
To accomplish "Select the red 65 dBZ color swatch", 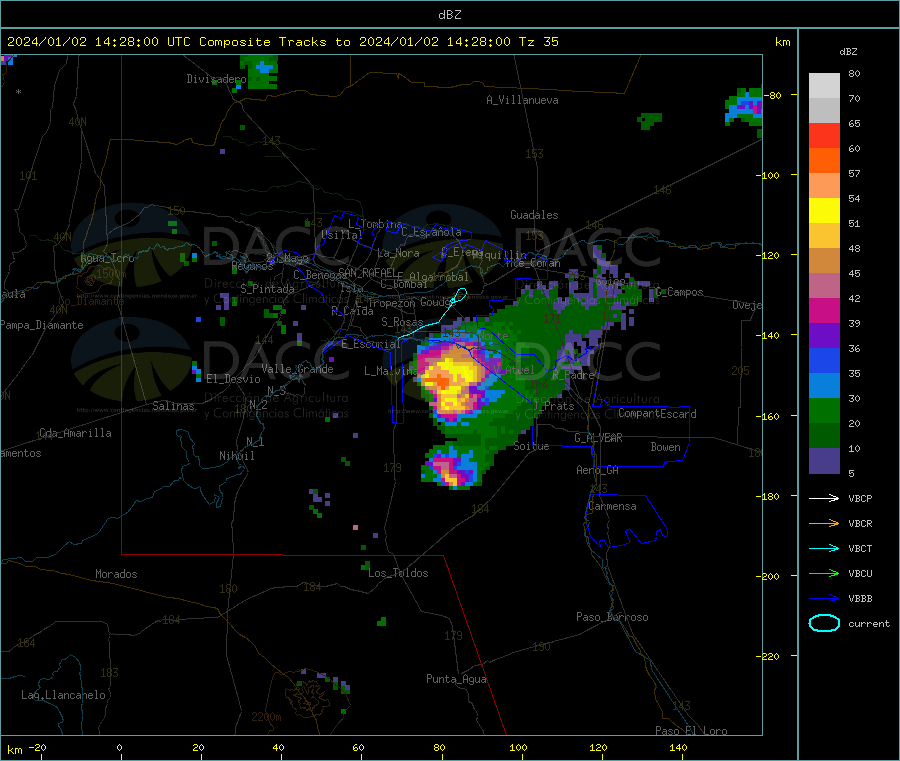I will coord(824,135).
